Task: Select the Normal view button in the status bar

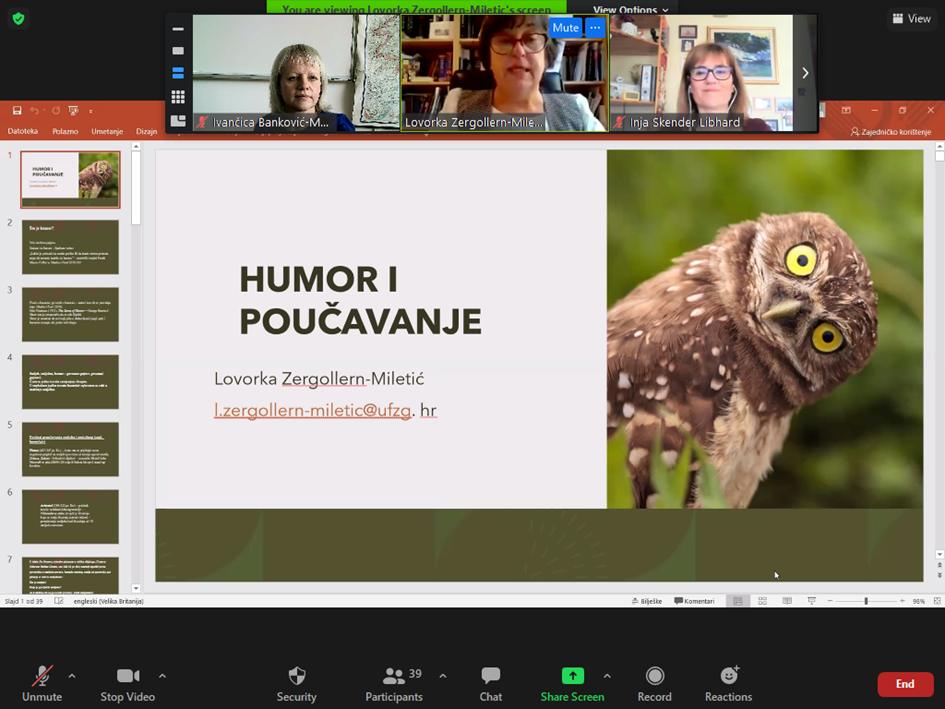Action: 738,601
